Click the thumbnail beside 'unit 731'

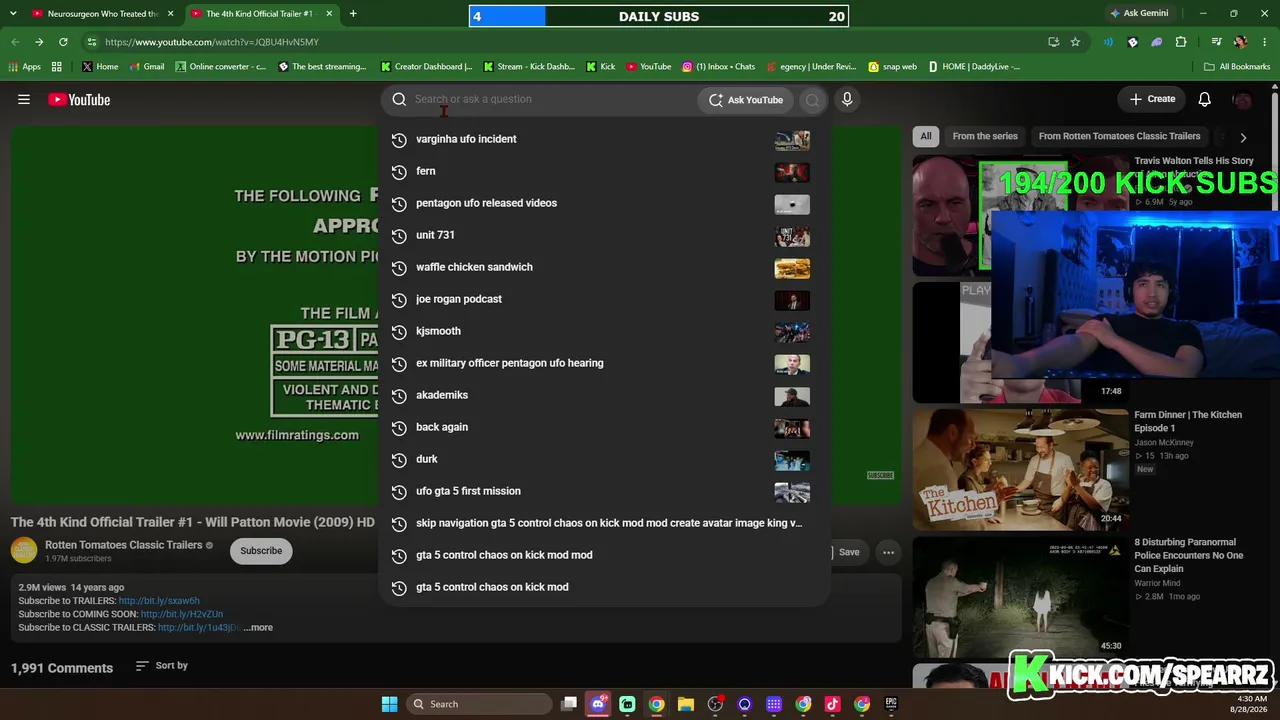tap(792, 236)
